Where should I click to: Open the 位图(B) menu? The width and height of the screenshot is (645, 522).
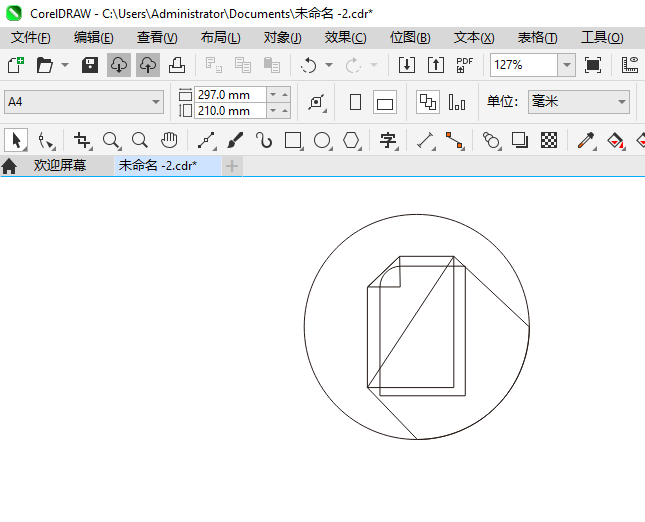[410, 38]
